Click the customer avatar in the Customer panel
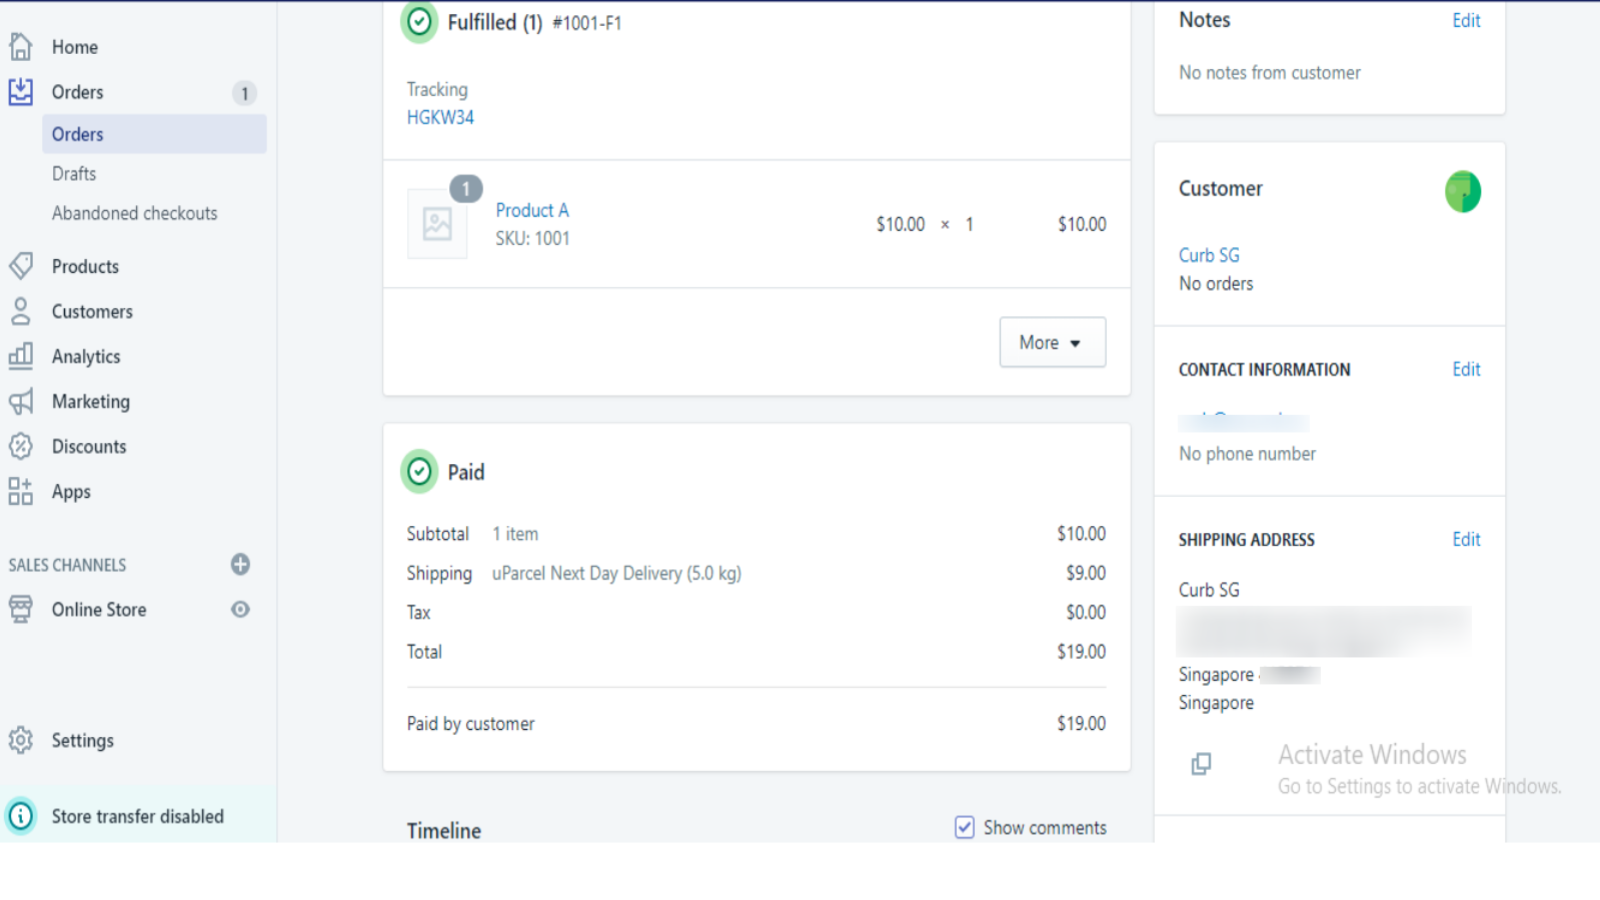Viewport: 1600px width, 900px height. tap(1462, 191)
